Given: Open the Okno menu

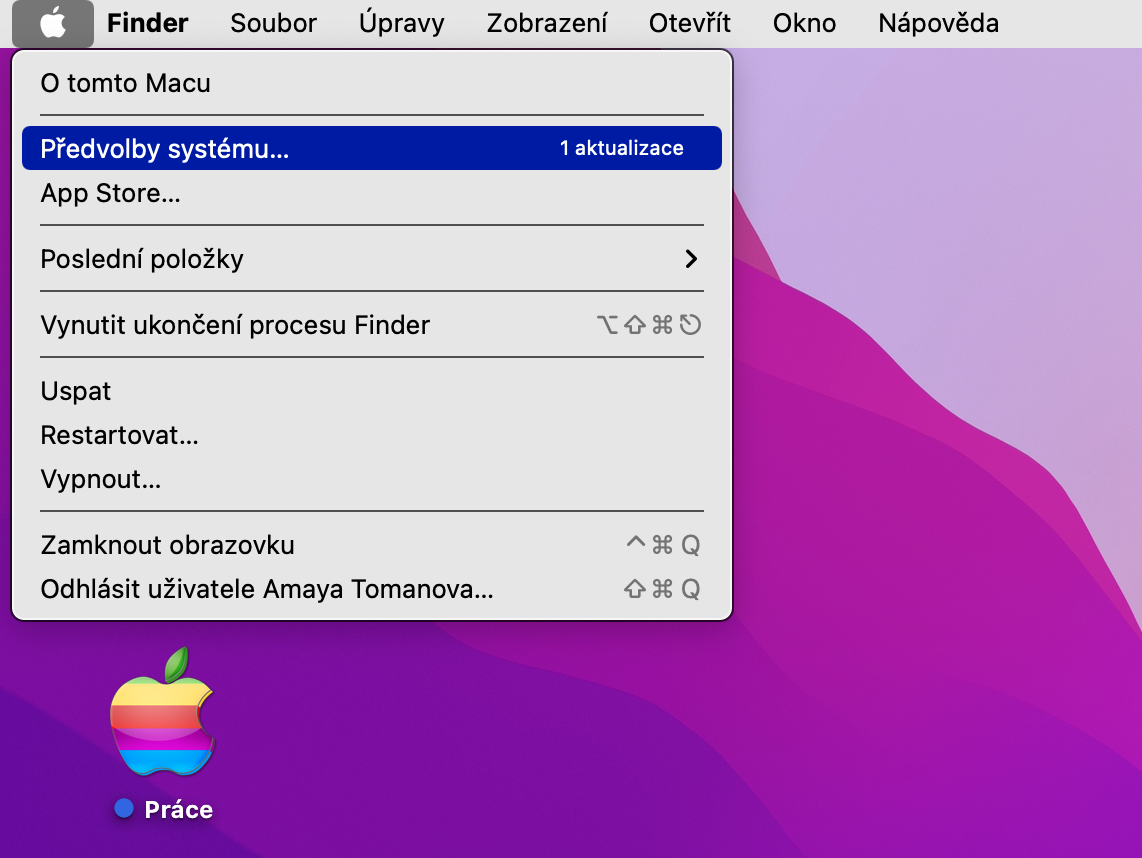Looking at the screenshot, I should [x=804, y=23].
